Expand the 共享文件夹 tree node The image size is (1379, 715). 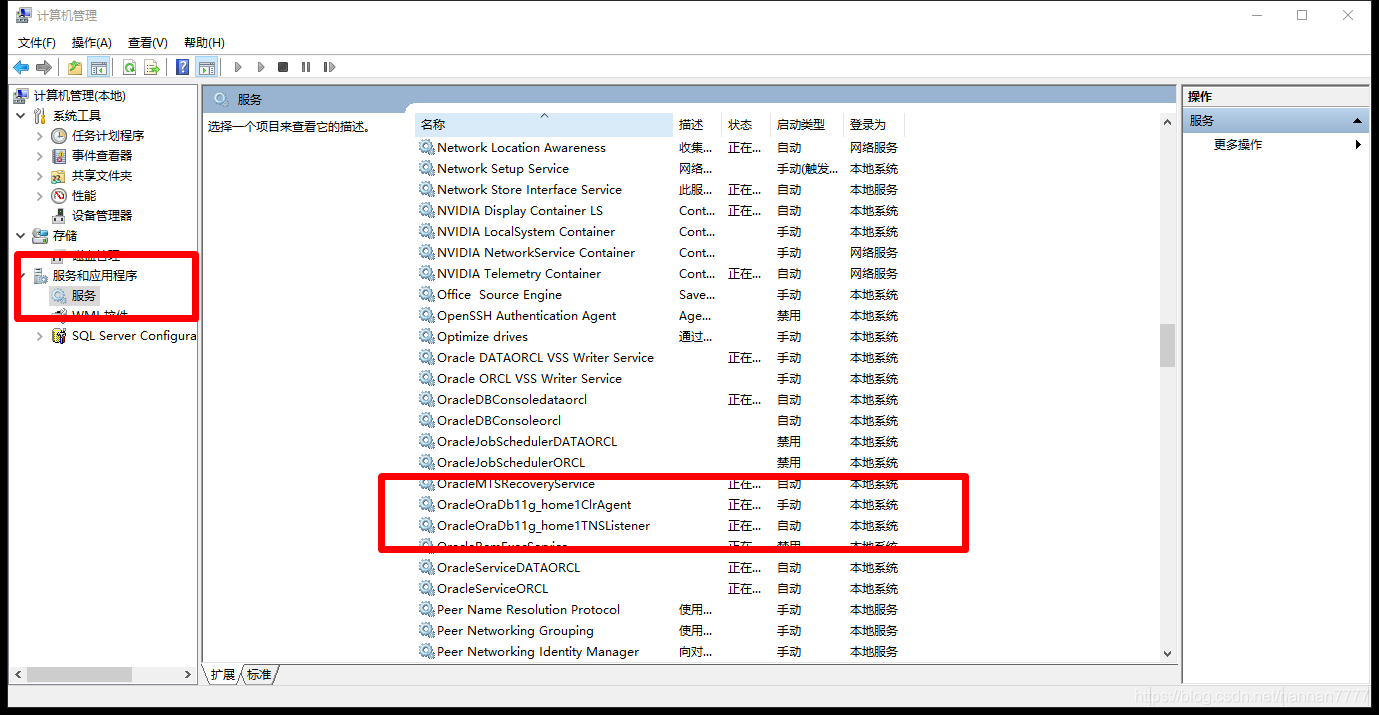40,175
